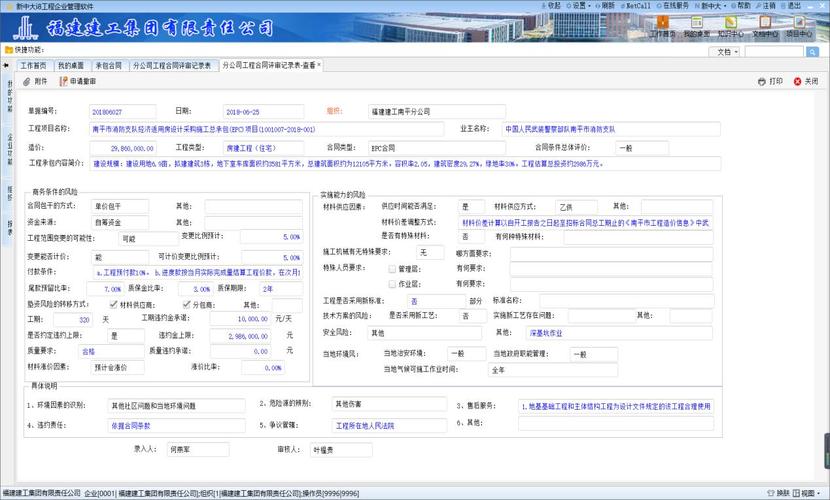
Task: Switch to the 分公司工程合同评审记录表 tab
Action: (x=172, y=66)
